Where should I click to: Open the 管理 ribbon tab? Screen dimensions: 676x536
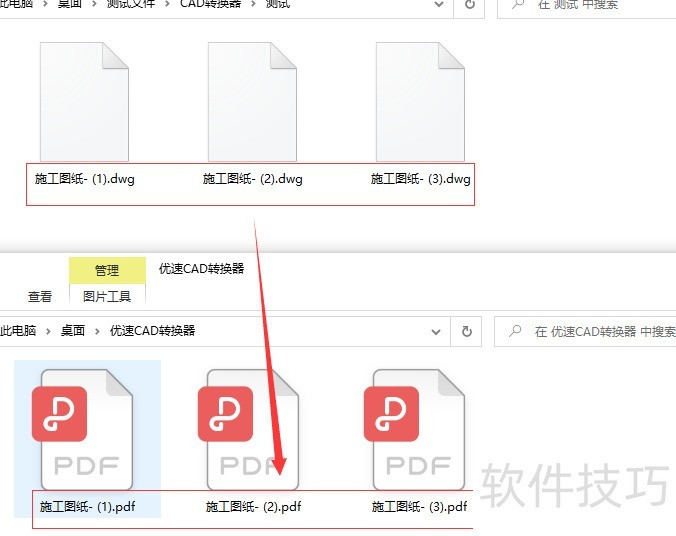click(x=107, y=270)
